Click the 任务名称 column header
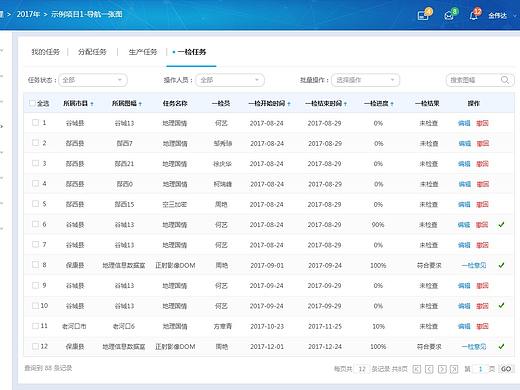The height and width of the screenshot is (390, 520). point(175,104)
